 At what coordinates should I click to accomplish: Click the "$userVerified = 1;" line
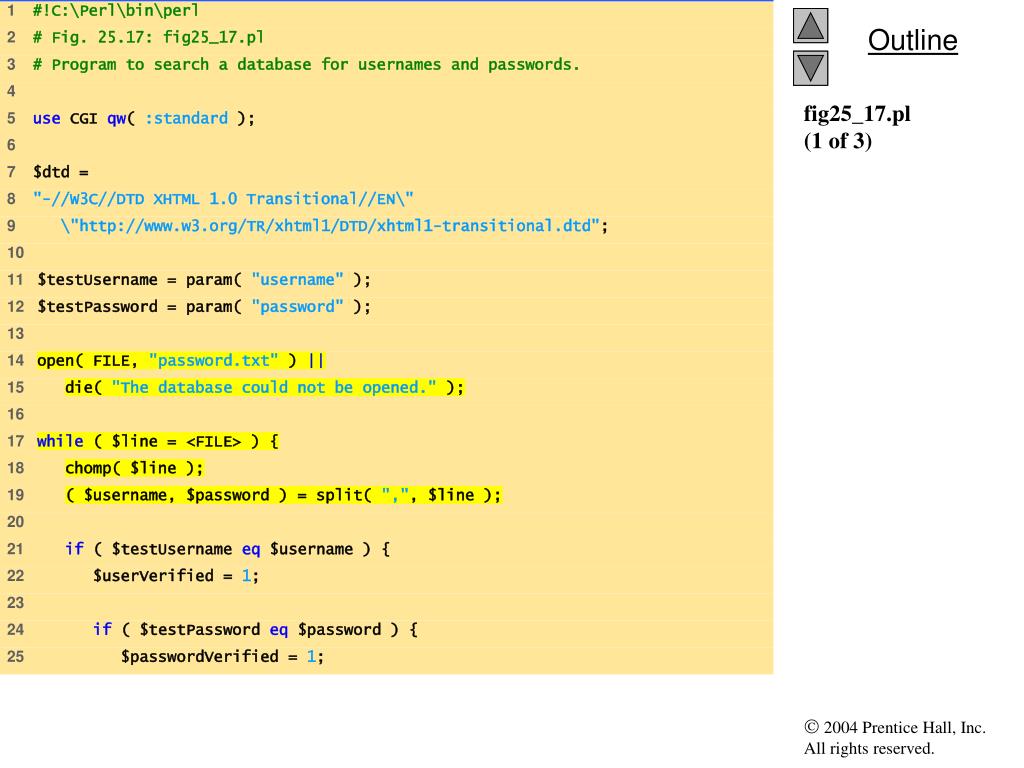tap(176, 576)
